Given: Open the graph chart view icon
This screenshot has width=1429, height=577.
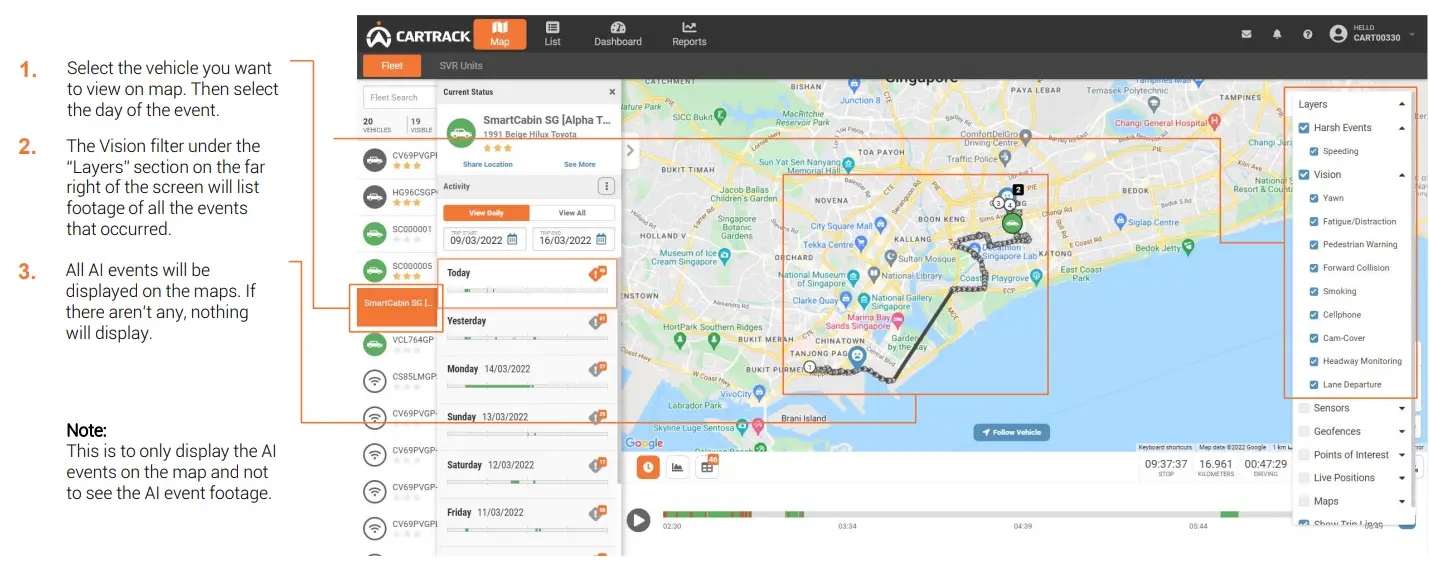Looking at the screenshot, I should [x=677, y=466].
